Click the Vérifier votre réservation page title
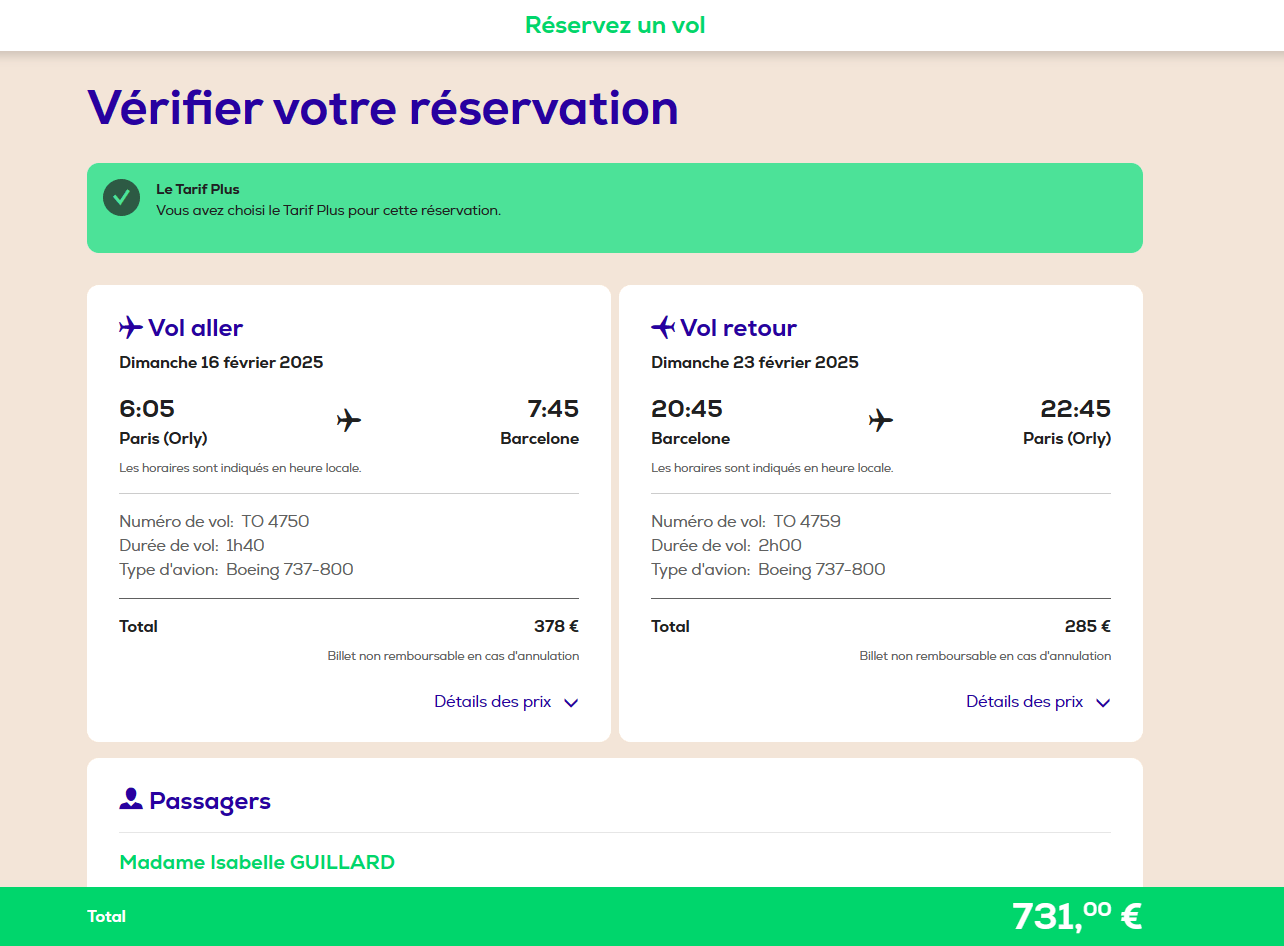 383,108
